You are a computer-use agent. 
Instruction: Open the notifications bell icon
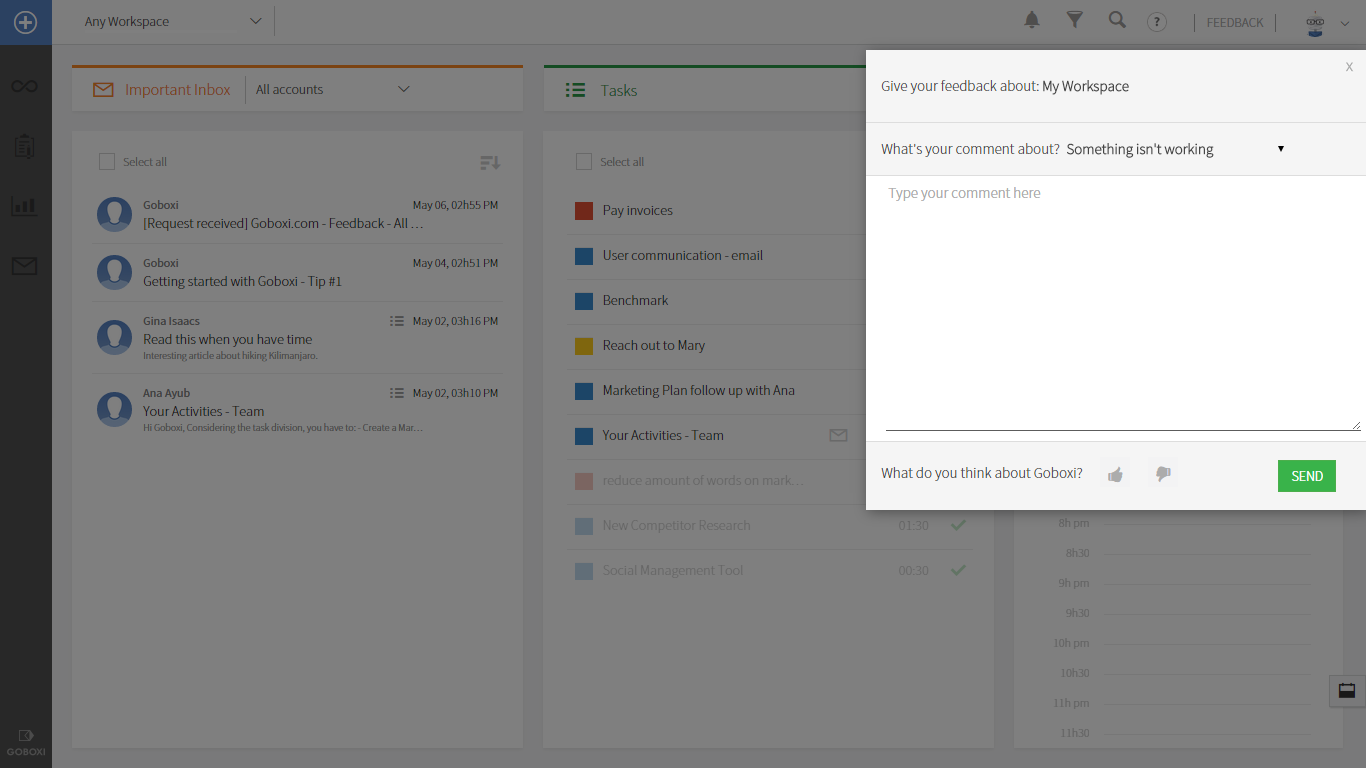pos(1032,21)
